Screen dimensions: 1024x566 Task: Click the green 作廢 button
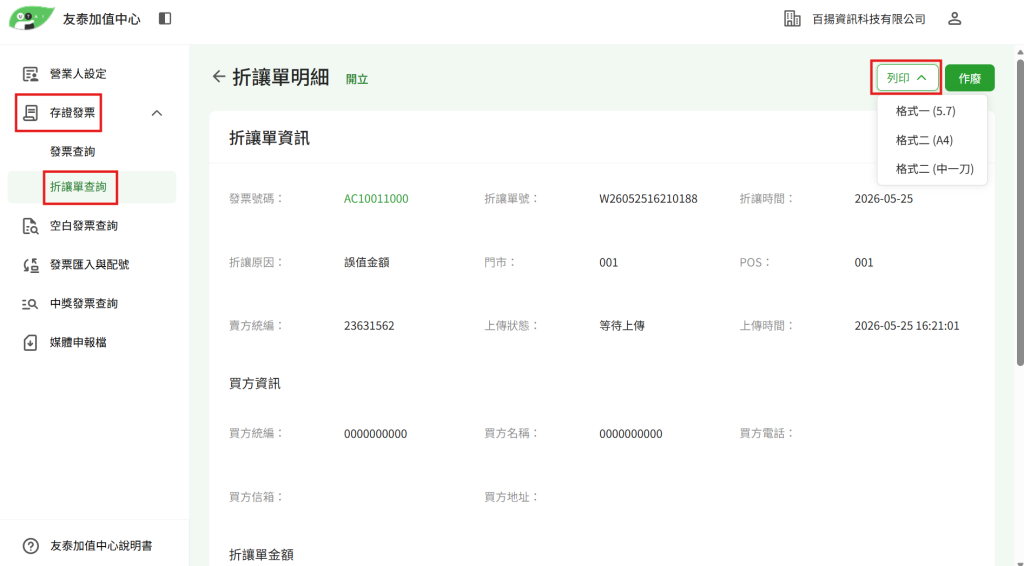[969, 78]
